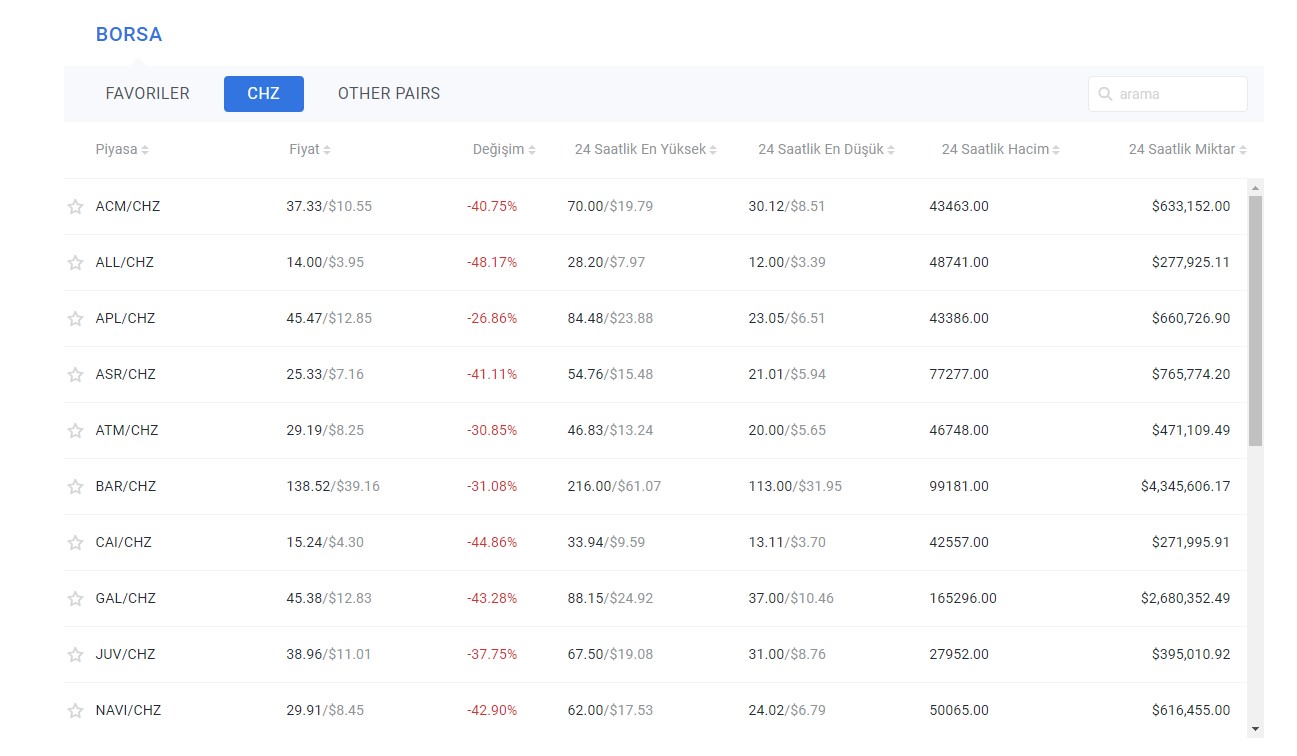Toggle the favorite star for APL/CHZ
This screenshot has width=1297, height=756.
coord(75,318)
